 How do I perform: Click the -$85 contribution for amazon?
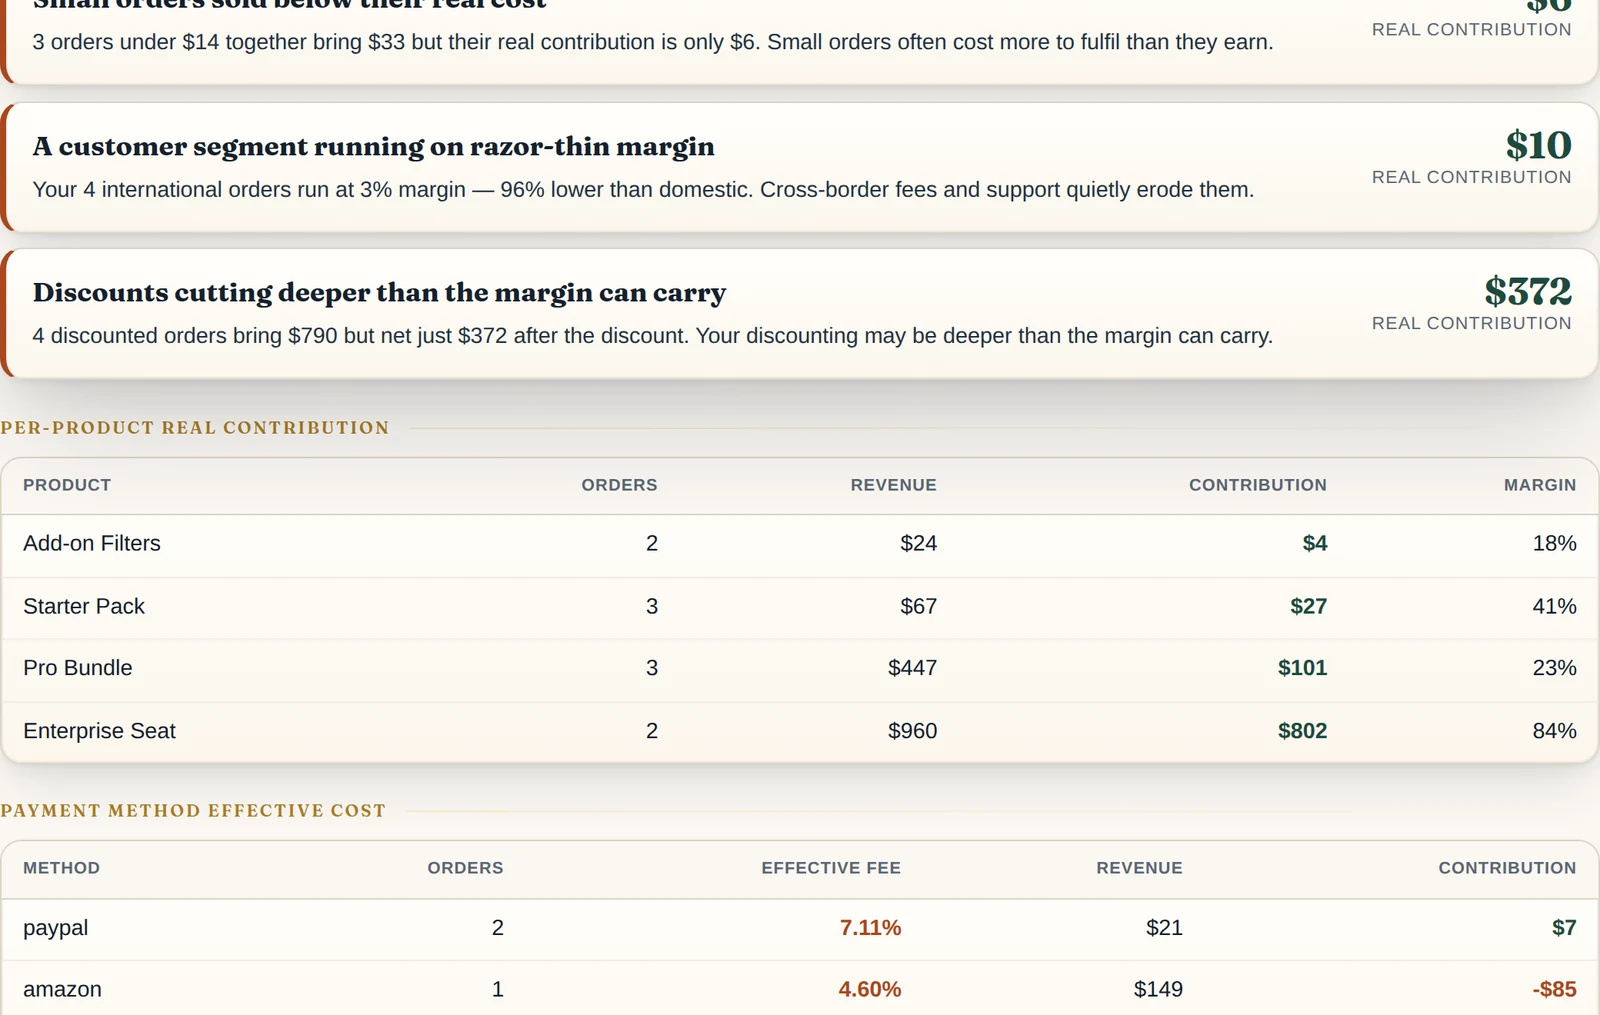pos(1554,990)
